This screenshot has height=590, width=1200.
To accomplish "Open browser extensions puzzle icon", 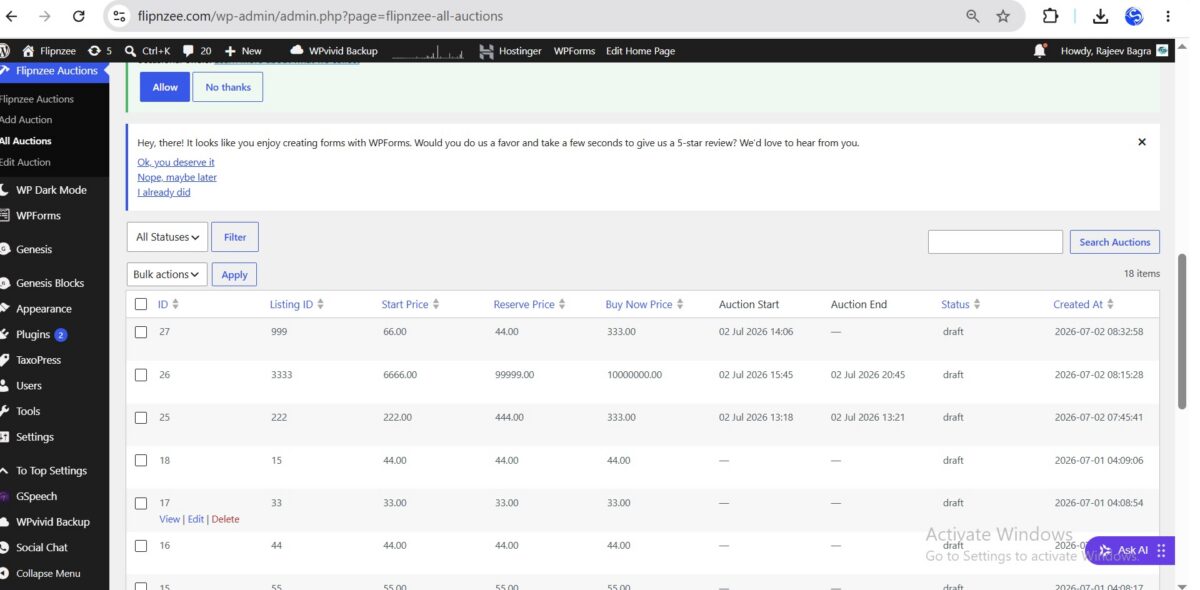I will 1051,16.
